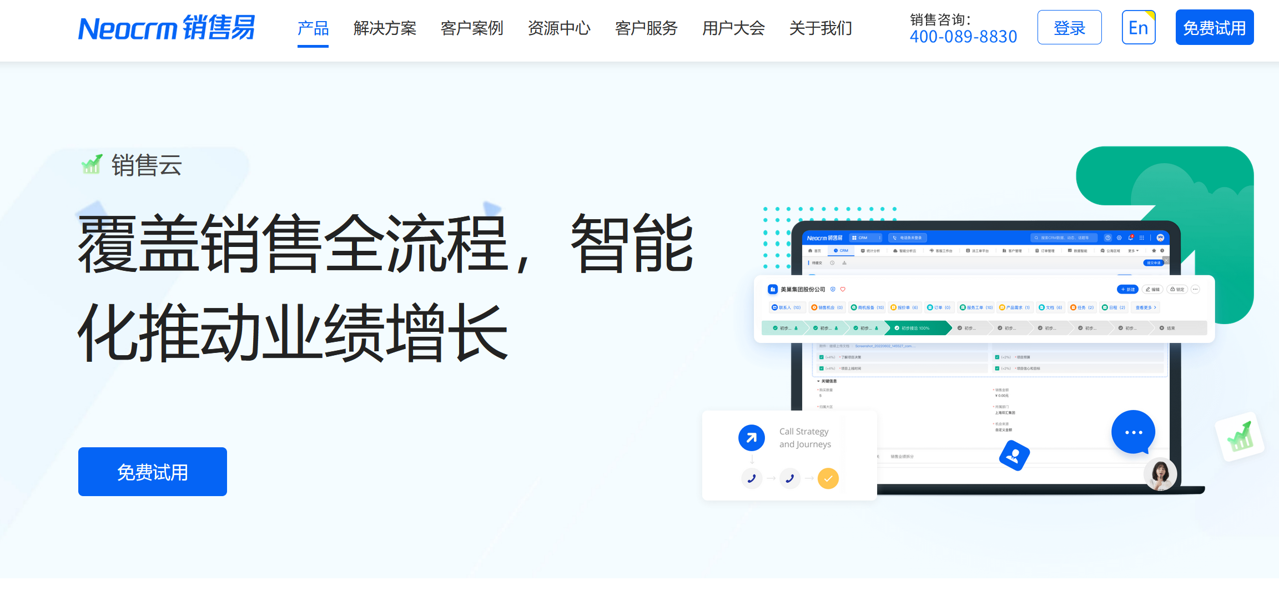Switch language with the En toggle
The width and height of the screenshot is (1279, 596).
click(1138, 28)
